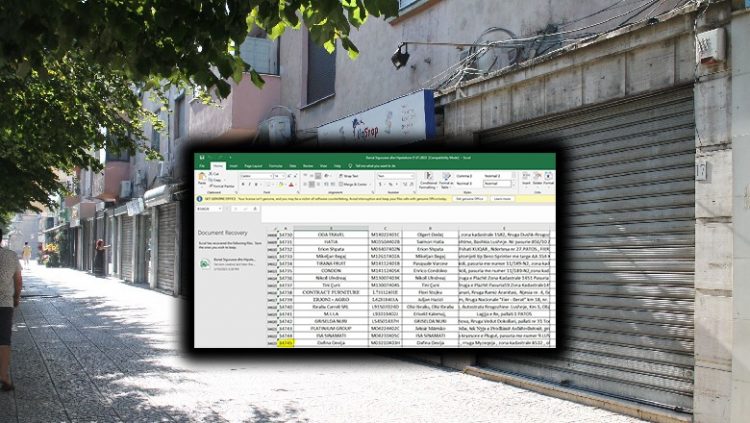The height and width of the screenshot is (423, 750).
Task: Apply the Normal 3 cell style
Action: coord(464,183)
